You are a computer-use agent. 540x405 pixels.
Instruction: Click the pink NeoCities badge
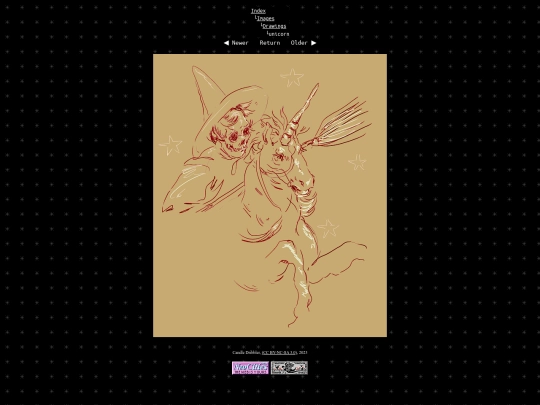pos(250,368)
